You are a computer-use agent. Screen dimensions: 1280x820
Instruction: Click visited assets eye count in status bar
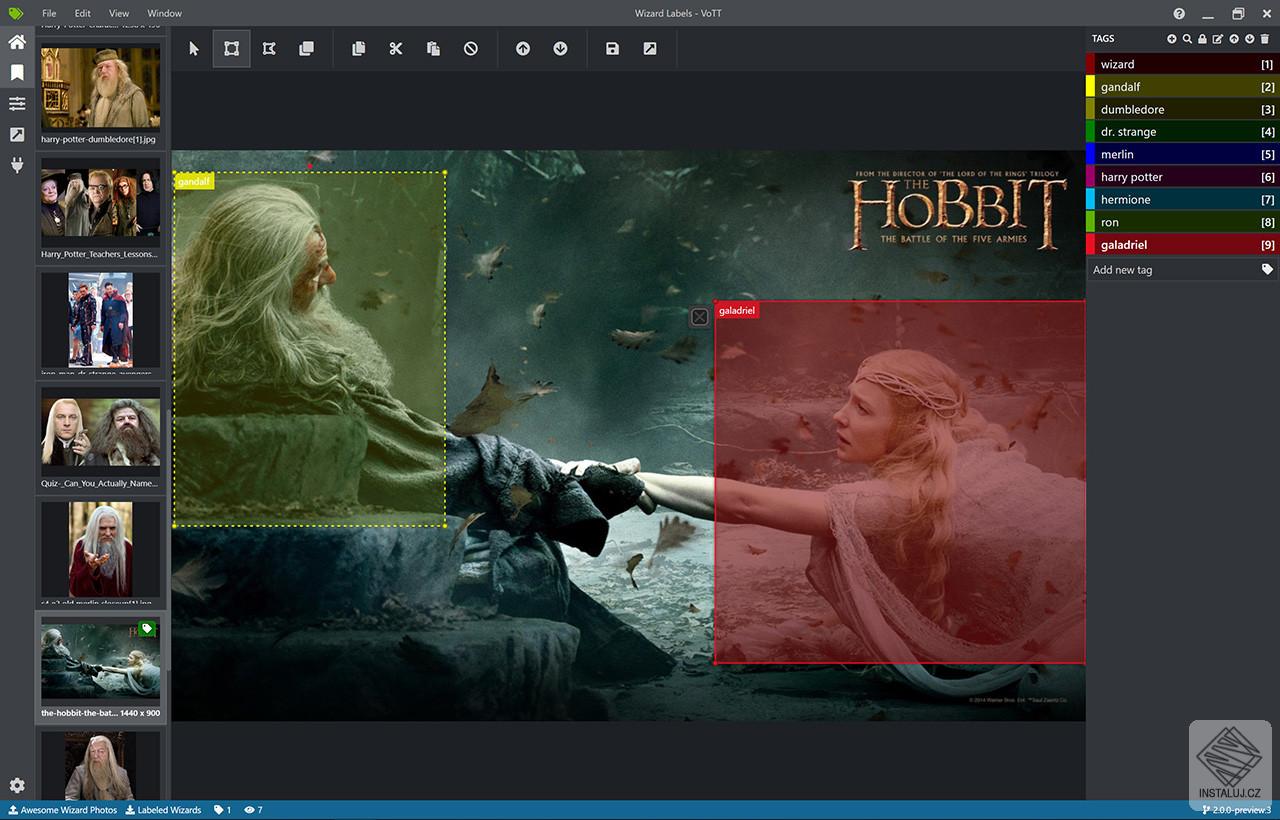click(x=253, y=810)
